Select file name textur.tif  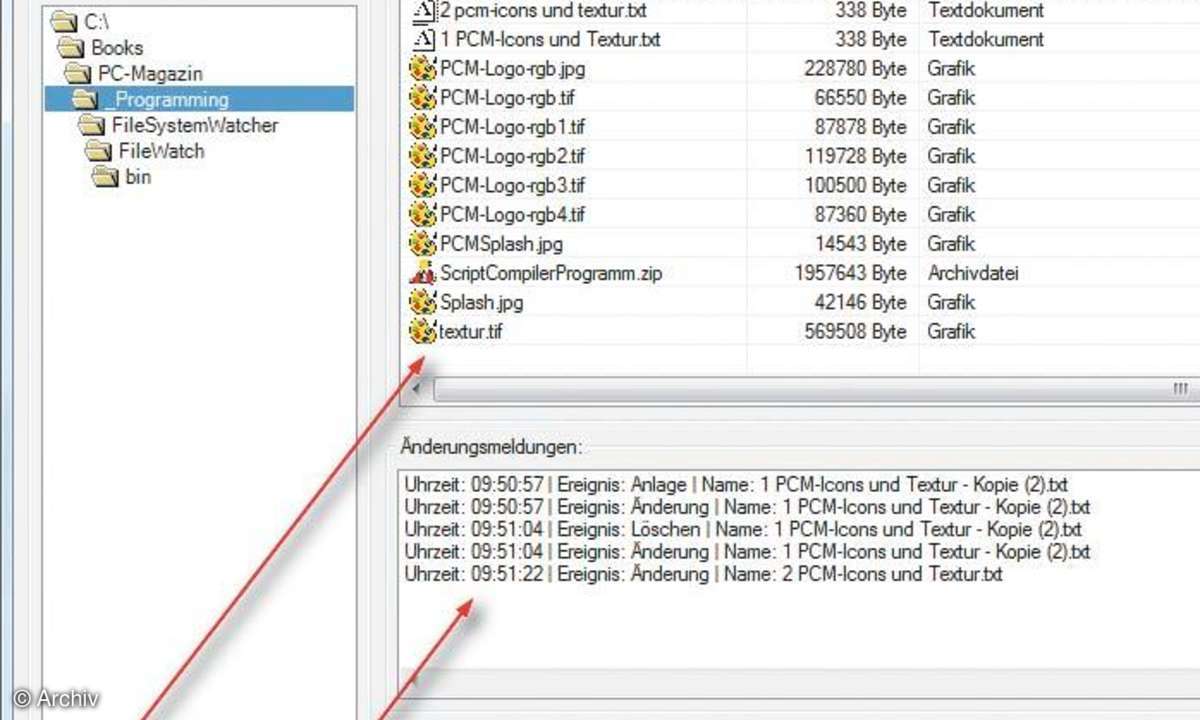tap(471, 330)
